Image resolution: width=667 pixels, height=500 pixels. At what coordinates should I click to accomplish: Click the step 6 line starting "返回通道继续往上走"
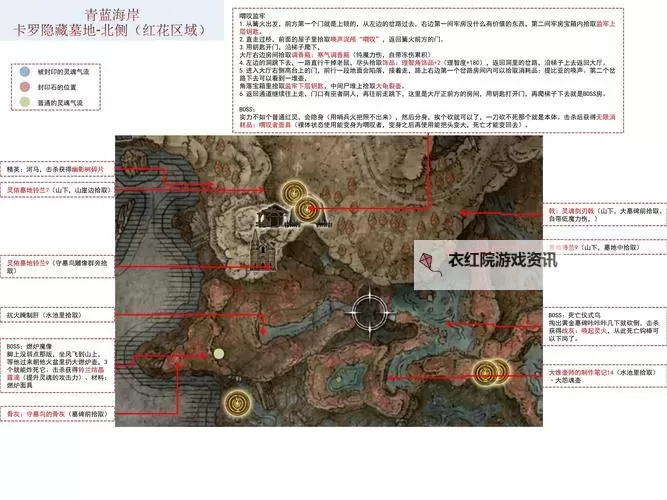click(x=422, y=94)
